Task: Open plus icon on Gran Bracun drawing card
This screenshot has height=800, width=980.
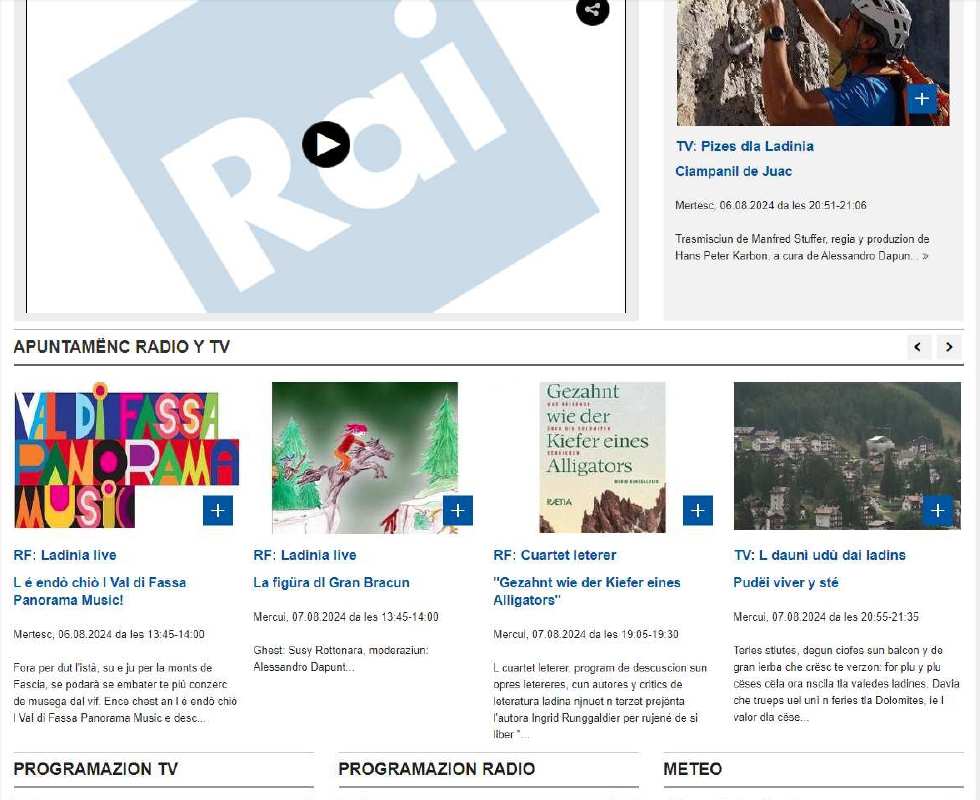Action: 458,511
